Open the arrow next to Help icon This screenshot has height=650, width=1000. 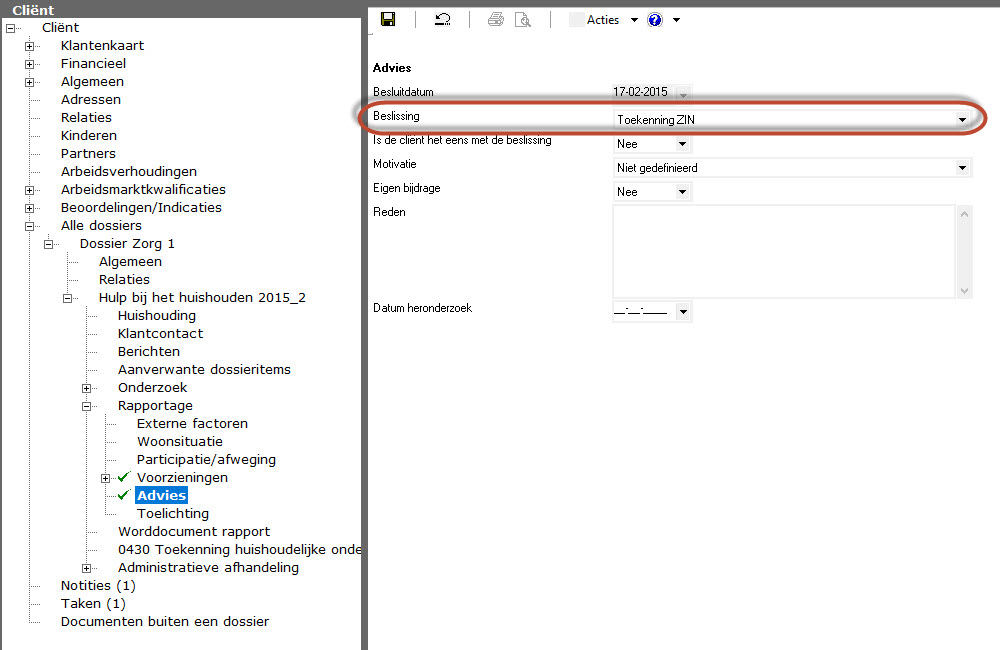tap(677, 19)
